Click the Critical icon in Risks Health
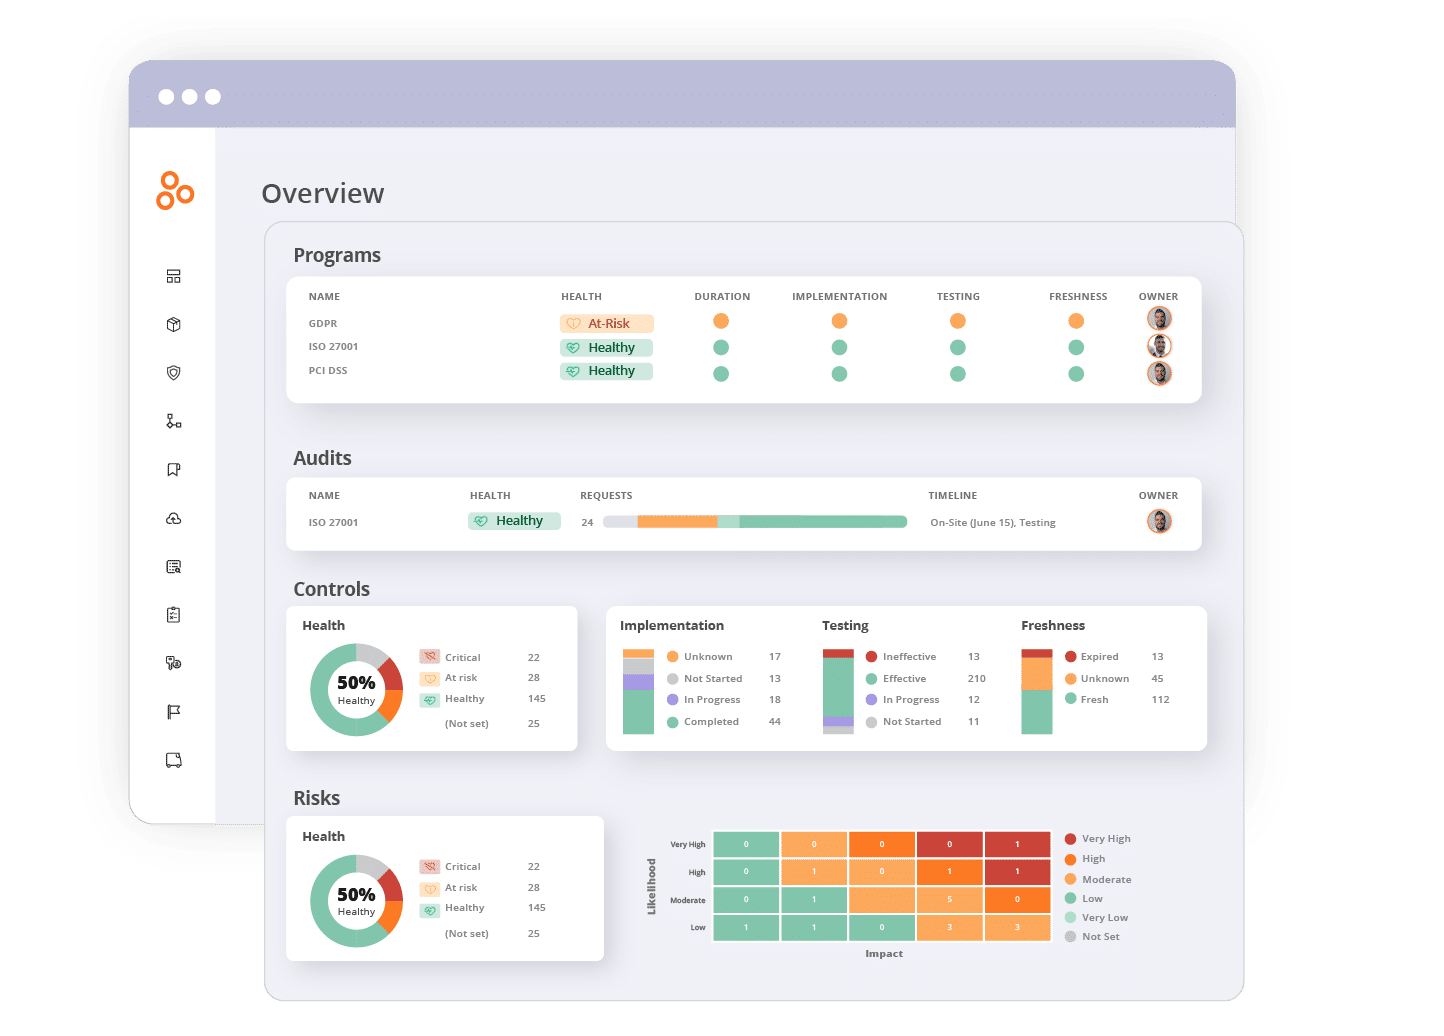This screenshot has width=1444, height=1036. tap(430, 866)
